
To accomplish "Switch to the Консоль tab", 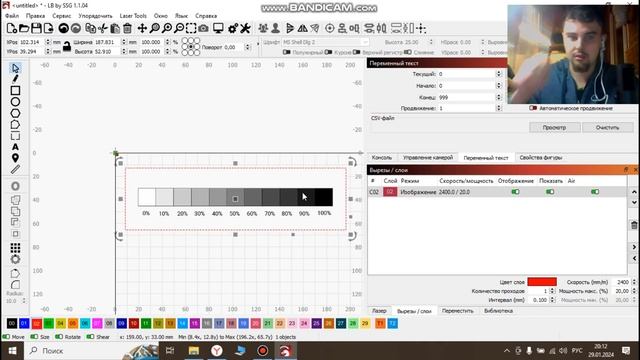I will [x=382, y=158].
